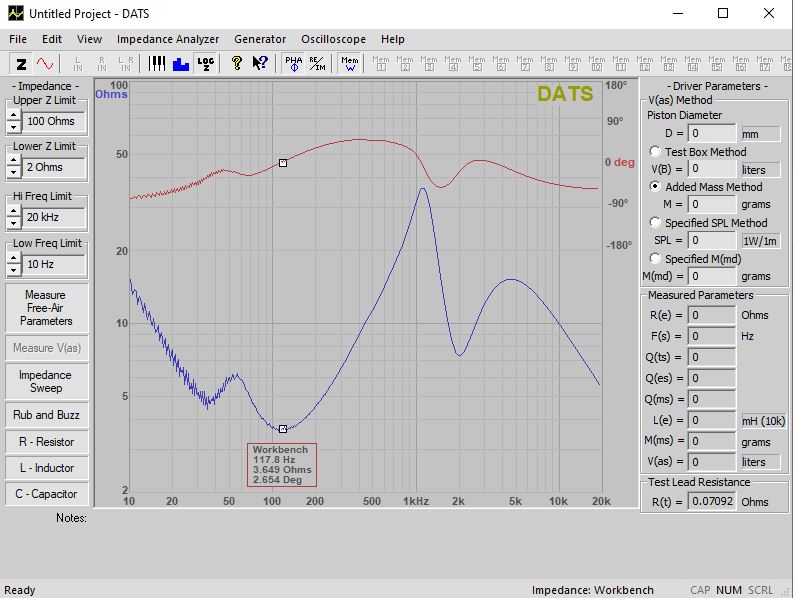Click the R IN right input icon
The width and height of the screenshot is (793, 598).
pos(102,64)
